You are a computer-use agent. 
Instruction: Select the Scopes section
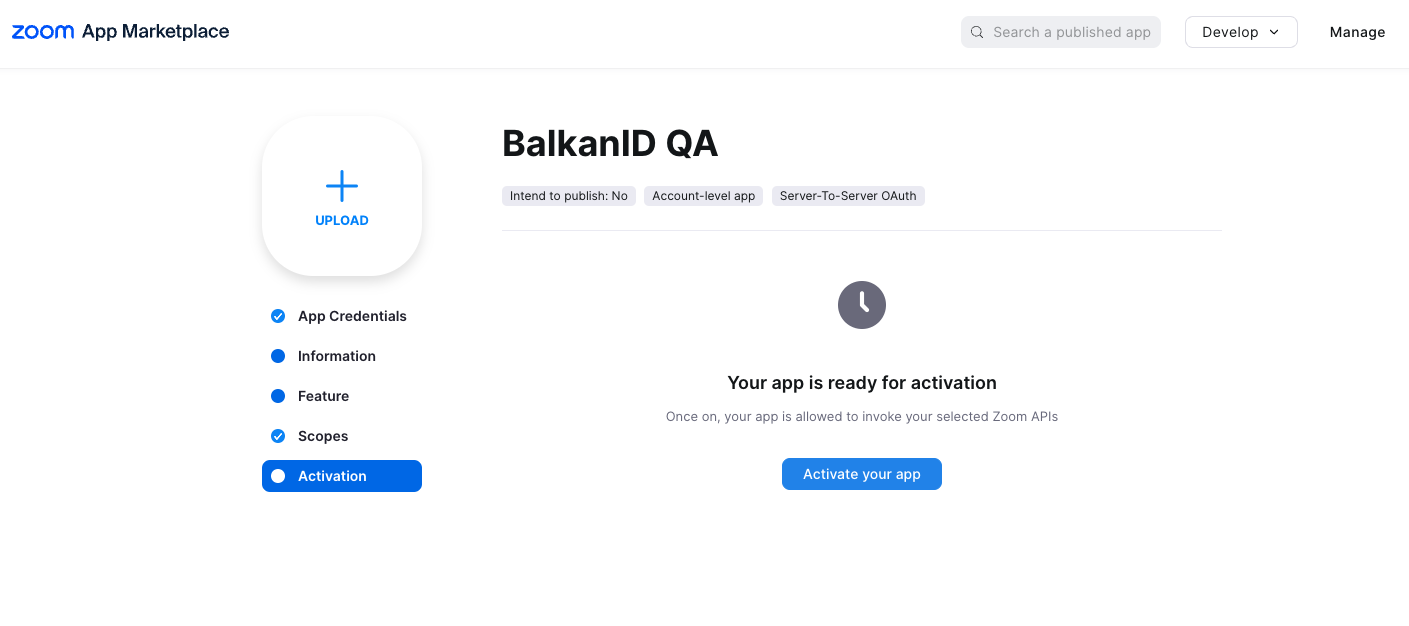[x=323, y=436]
